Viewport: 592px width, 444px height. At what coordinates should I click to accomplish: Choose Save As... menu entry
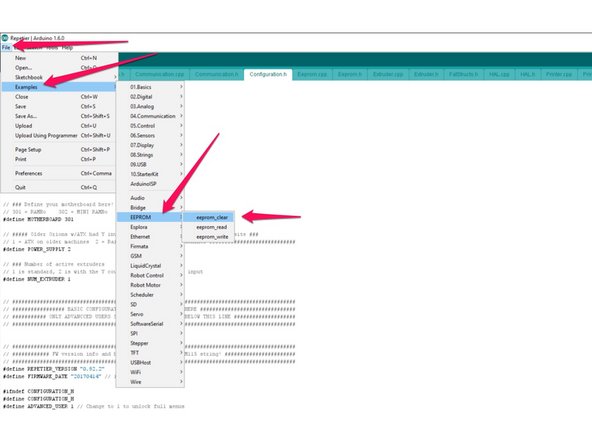59,116
